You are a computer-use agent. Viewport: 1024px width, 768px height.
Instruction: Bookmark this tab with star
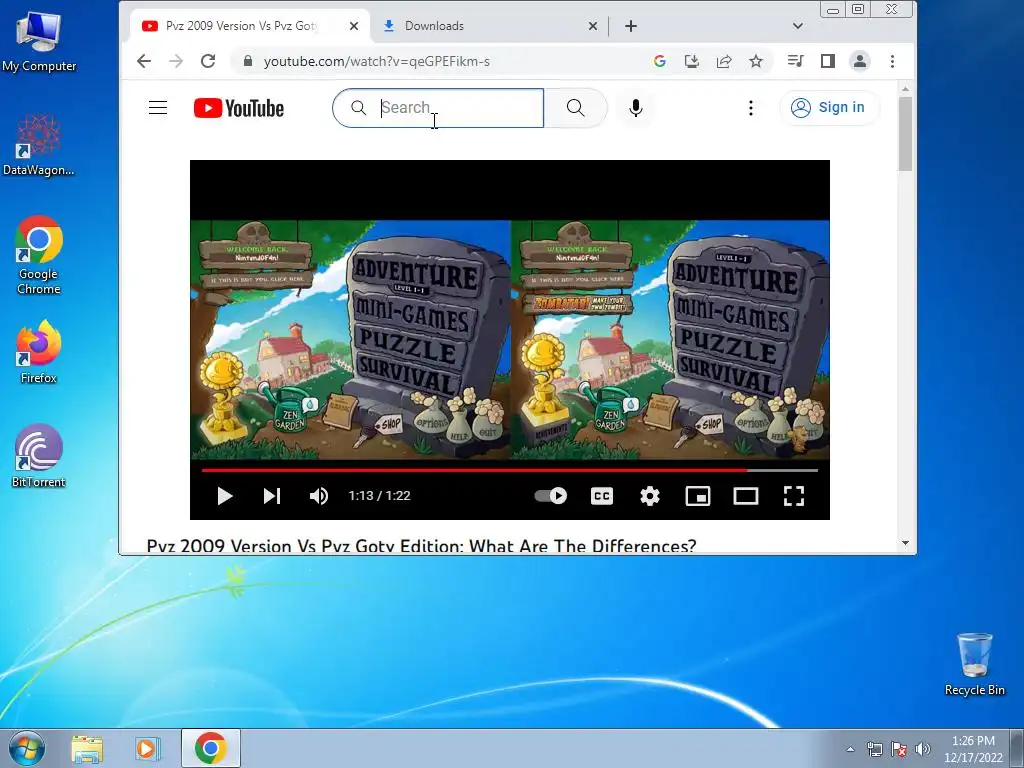[x=756, y=61]
